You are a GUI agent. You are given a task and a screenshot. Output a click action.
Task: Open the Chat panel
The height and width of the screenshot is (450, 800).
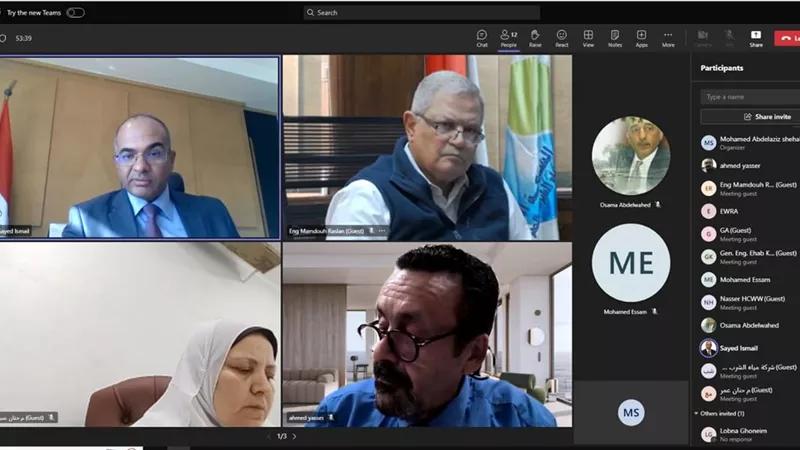click(482, 38)
